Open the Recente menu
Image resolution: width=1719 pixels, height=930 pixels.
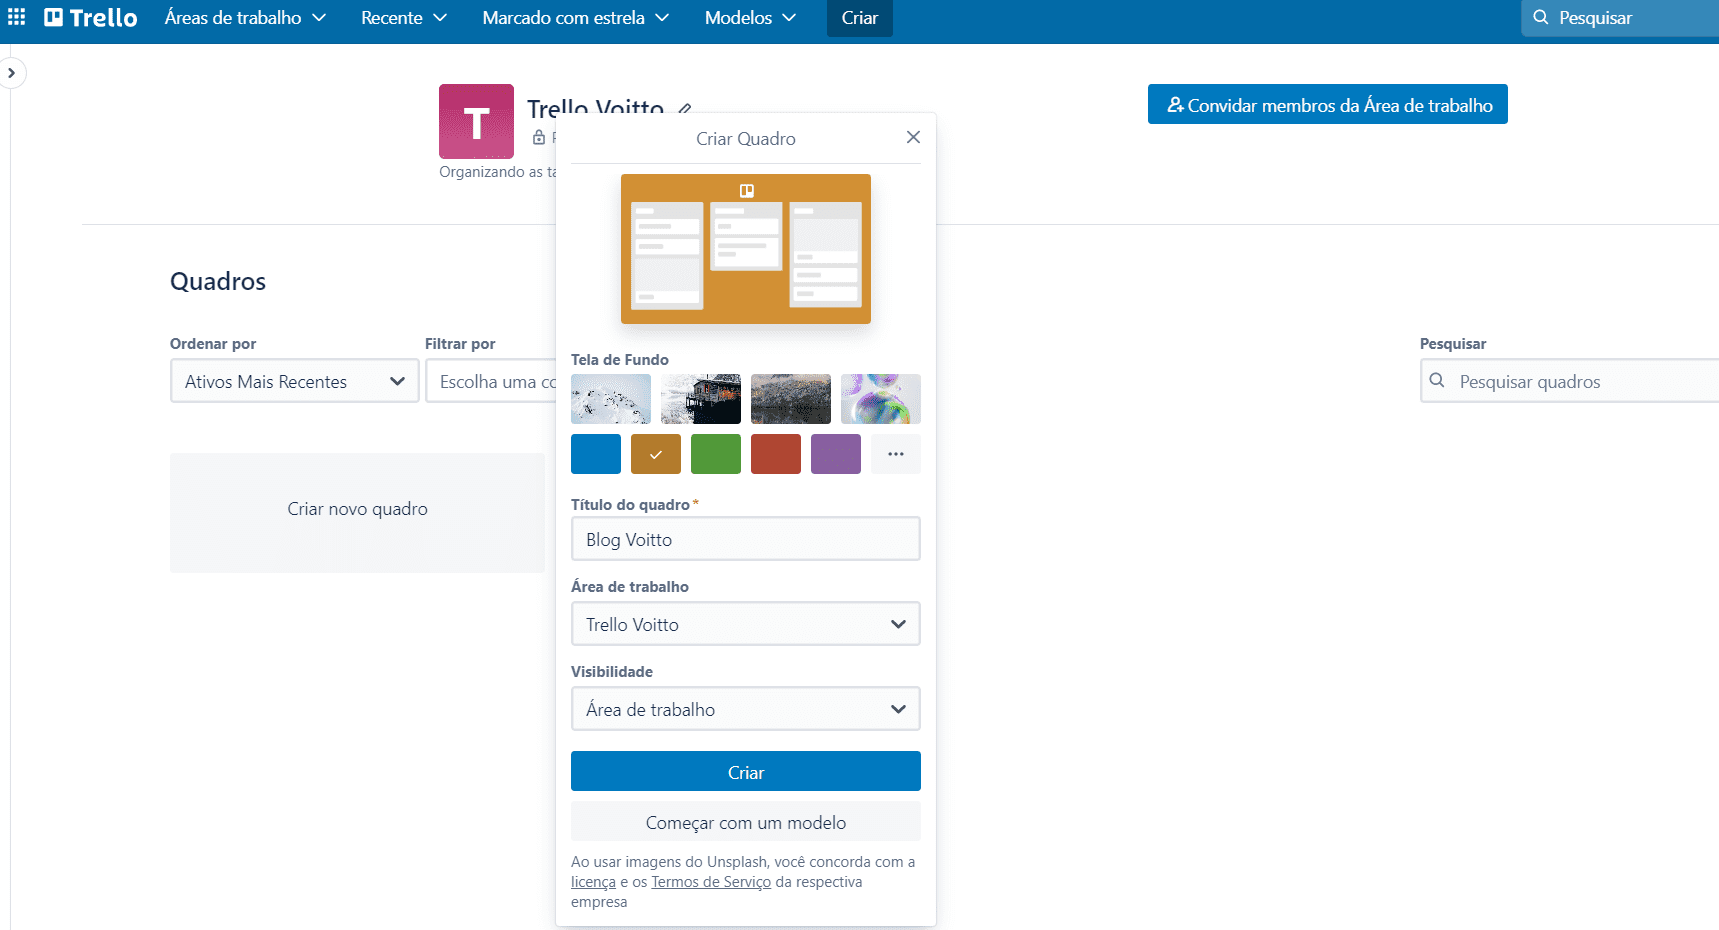(x=404, y=17)
